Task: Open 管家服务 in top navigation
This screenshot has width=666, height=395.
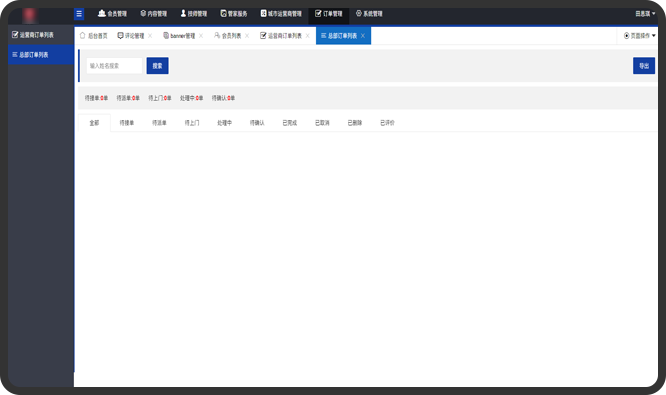Action: [234, 14]
